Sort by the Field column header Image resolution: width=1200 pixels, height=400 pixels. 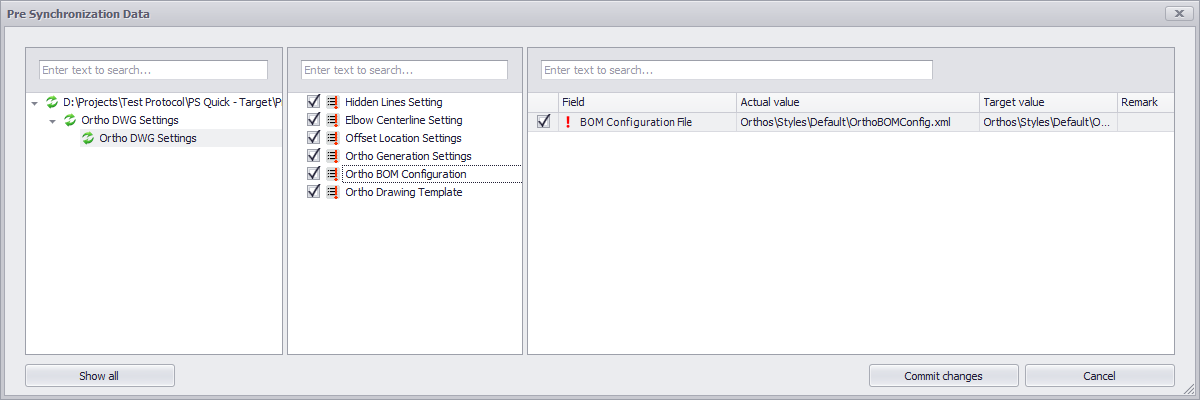pyautogui.click(x=647, y=102)
